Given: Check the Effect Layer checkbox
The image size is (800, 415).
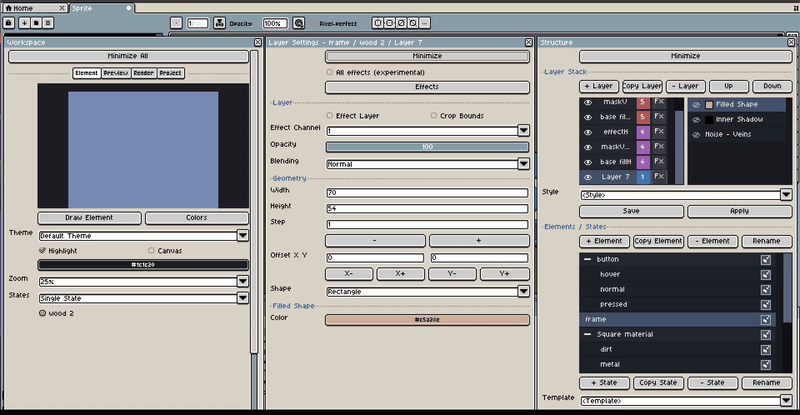Looking at the screenshot, I should [329, 116].
